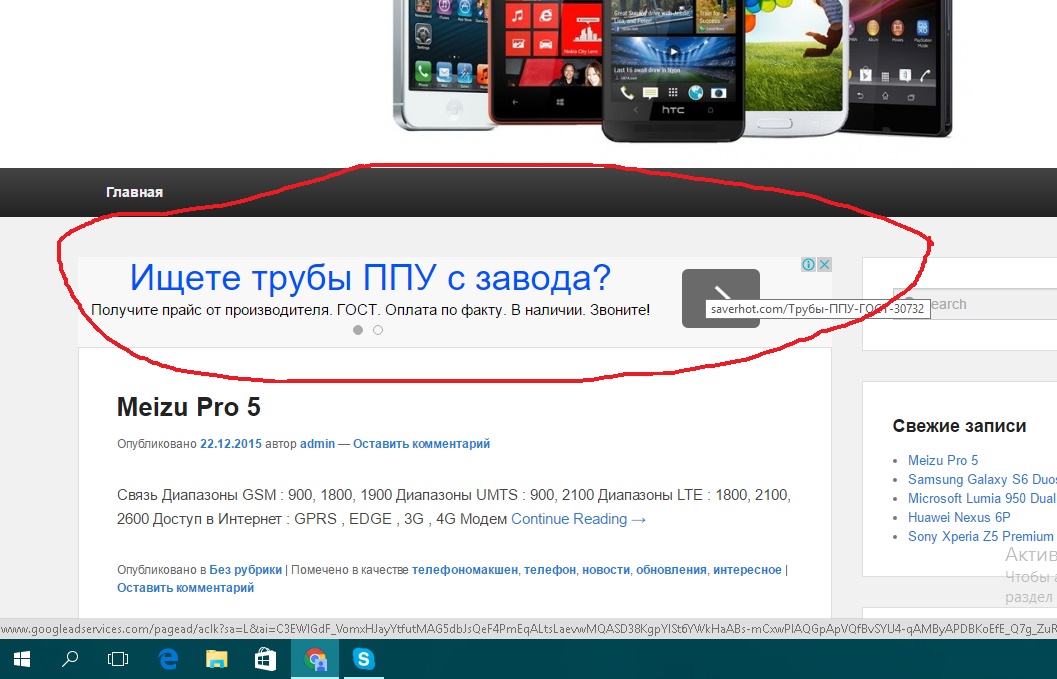Follow the Continue Reading link
The height and width of the screenshot is (679, 1057).
(x=579, y=519)
